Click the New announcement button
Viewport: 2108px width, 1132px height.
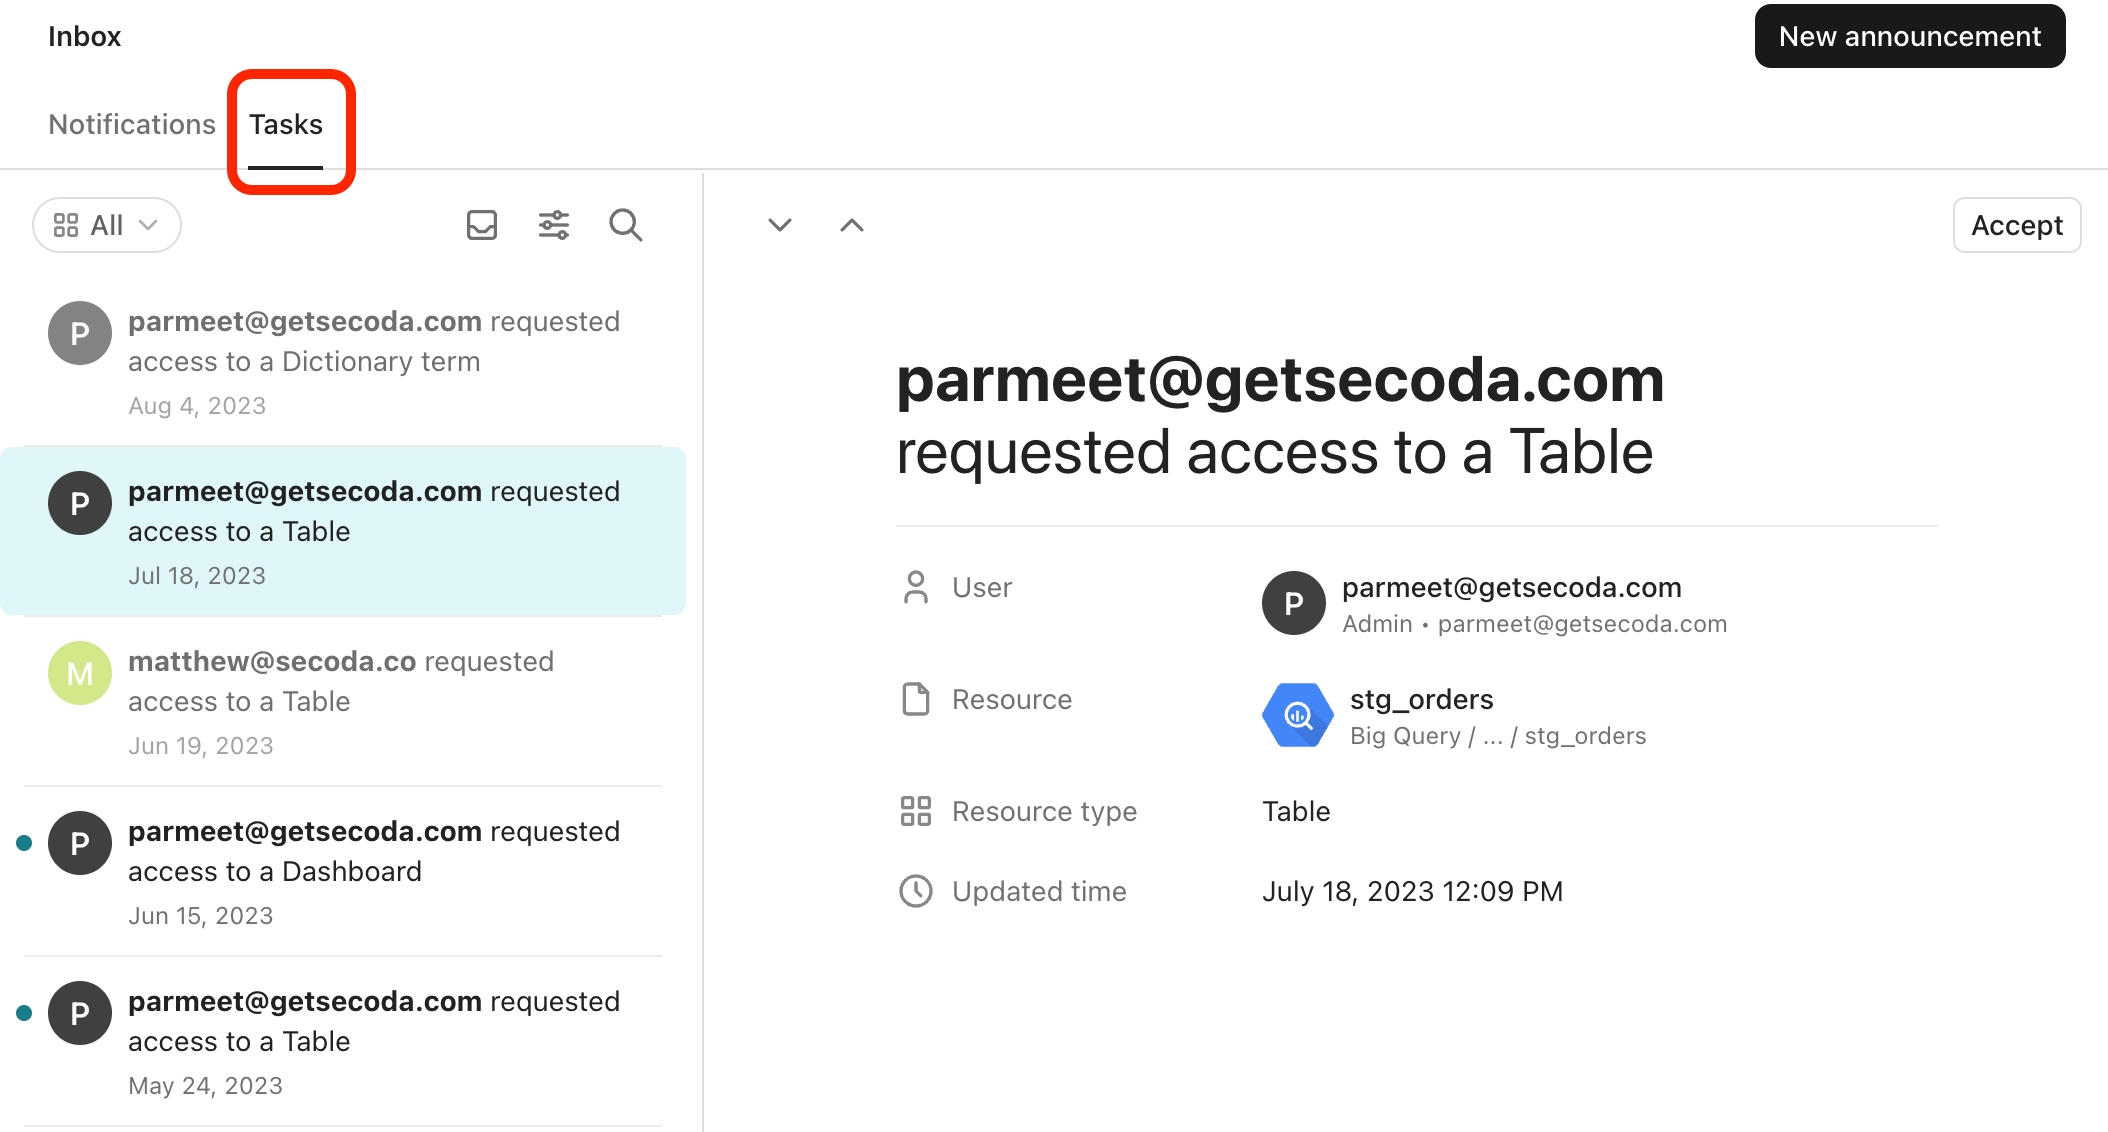[x=1910, y=36]
